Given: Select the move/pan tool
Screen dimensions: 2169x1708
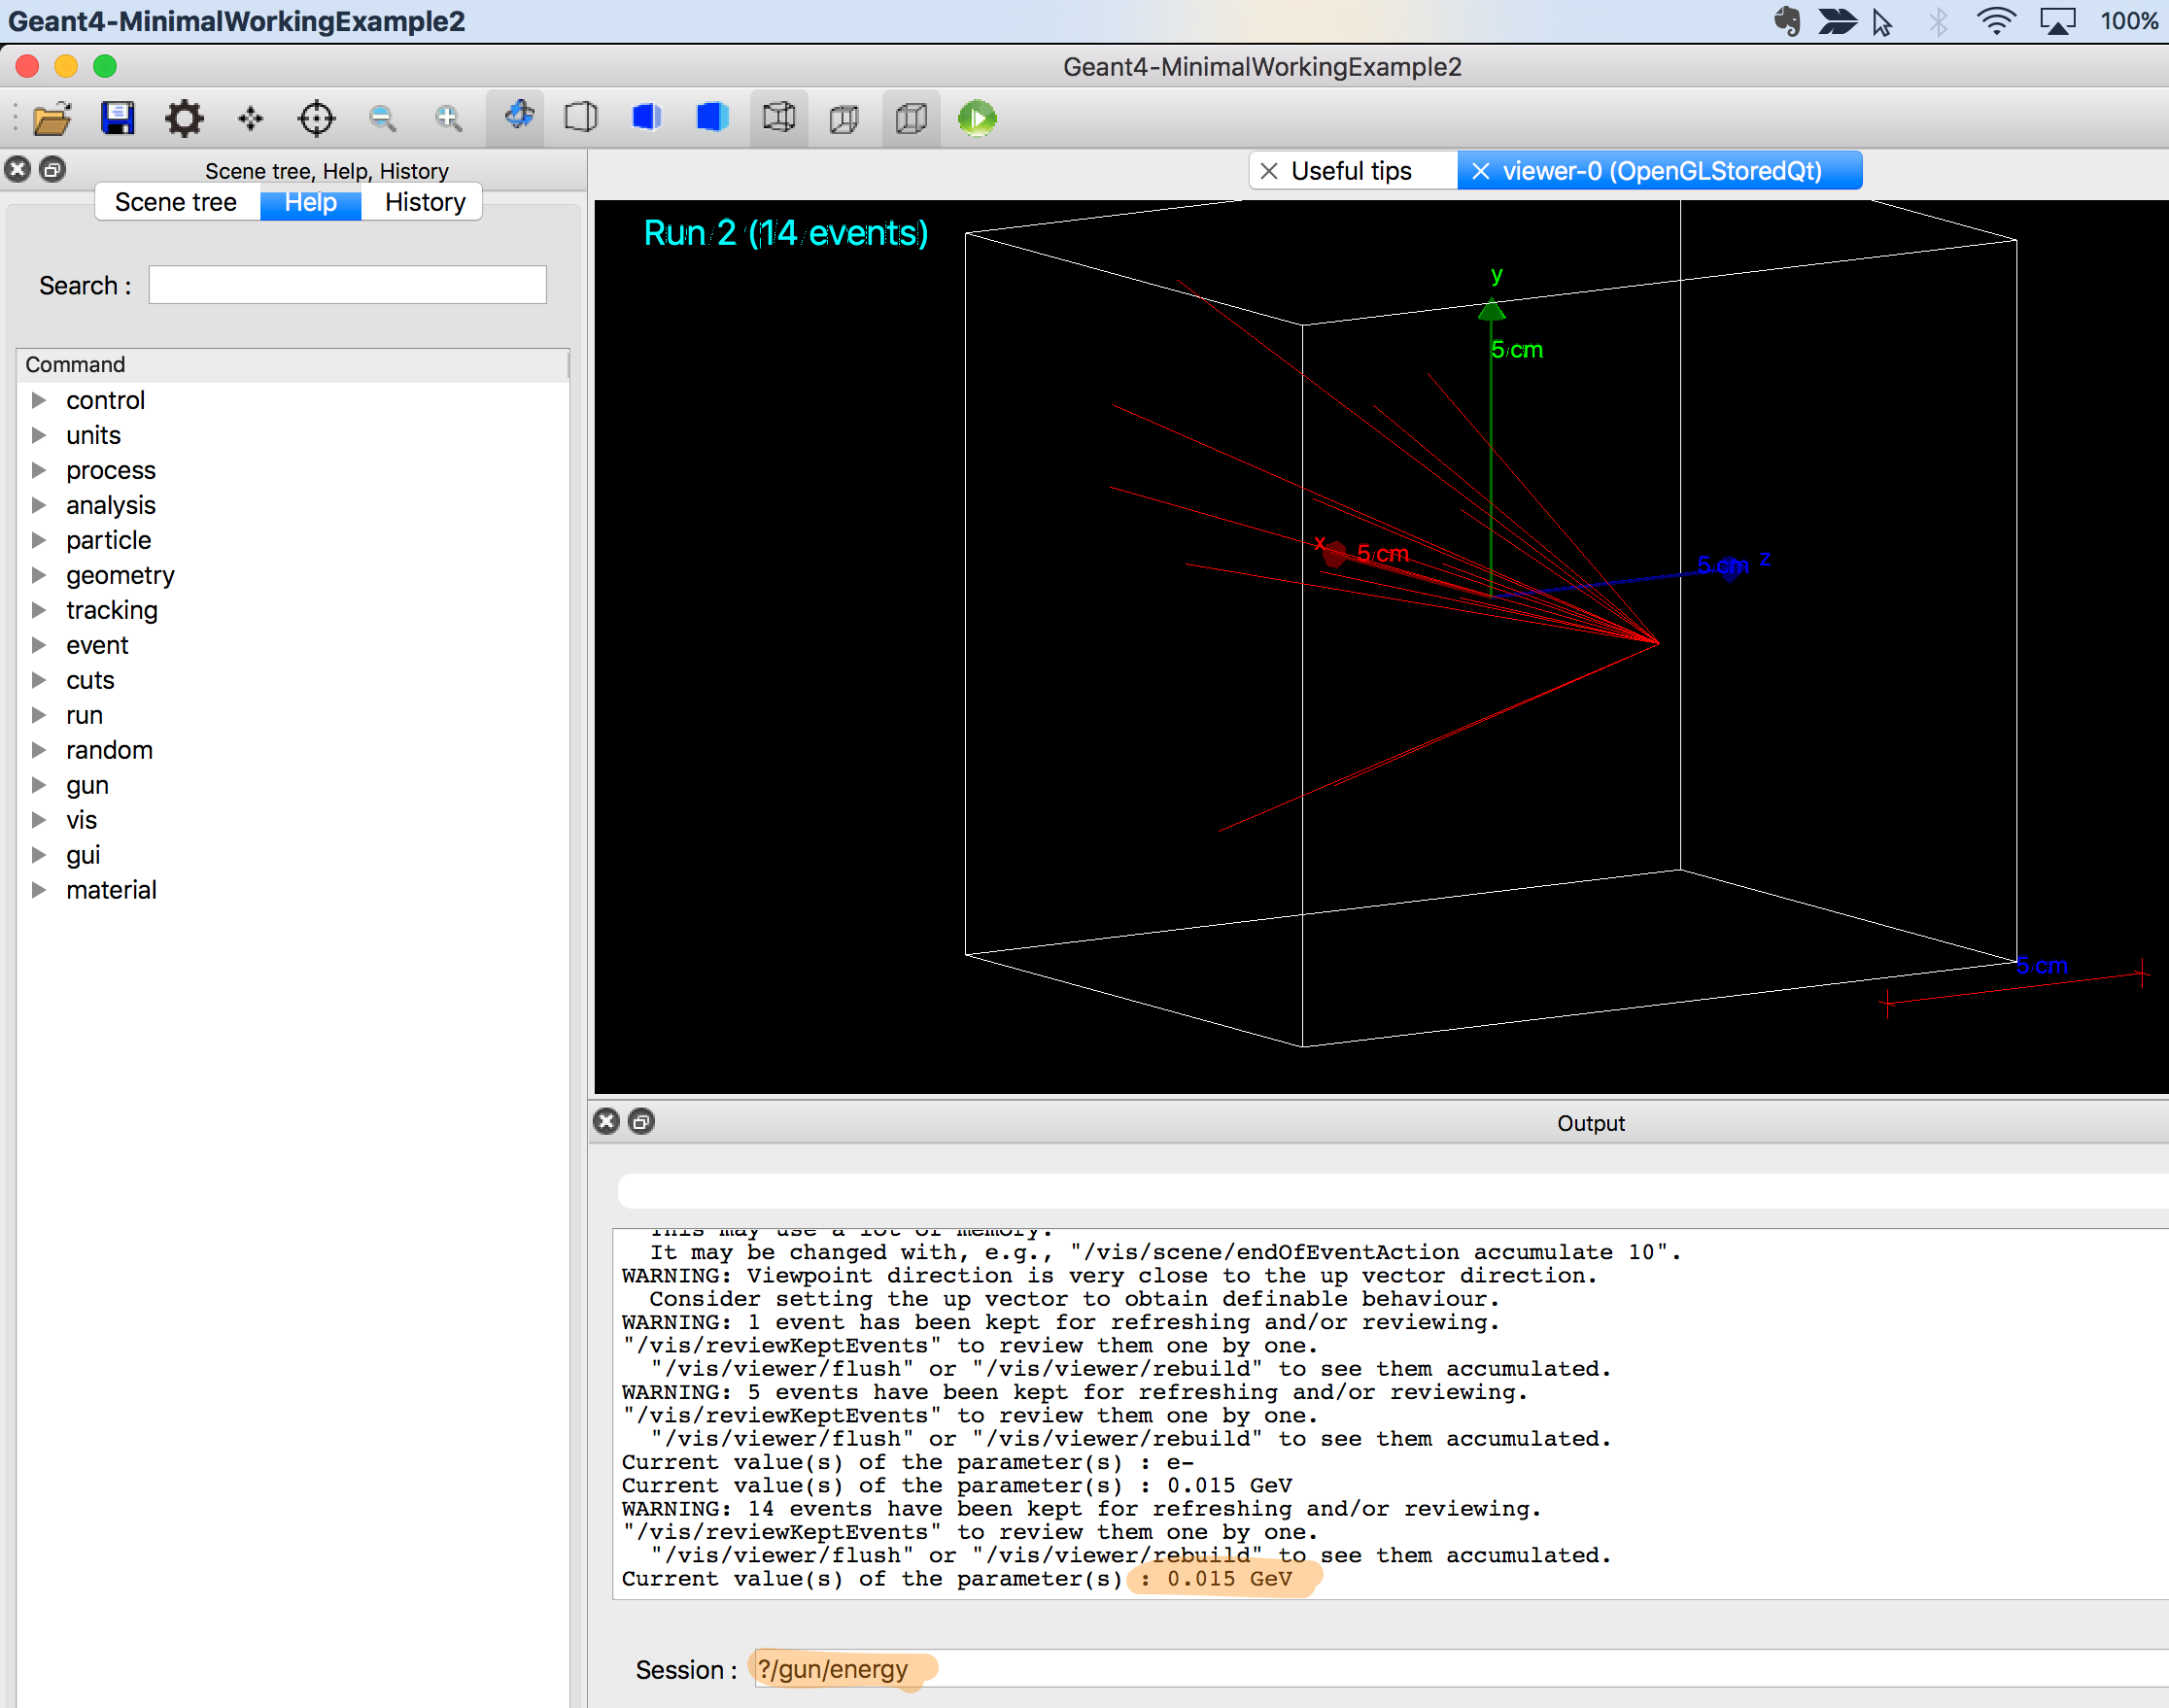Looking at the screenshot, I should [x=250, y=117].
